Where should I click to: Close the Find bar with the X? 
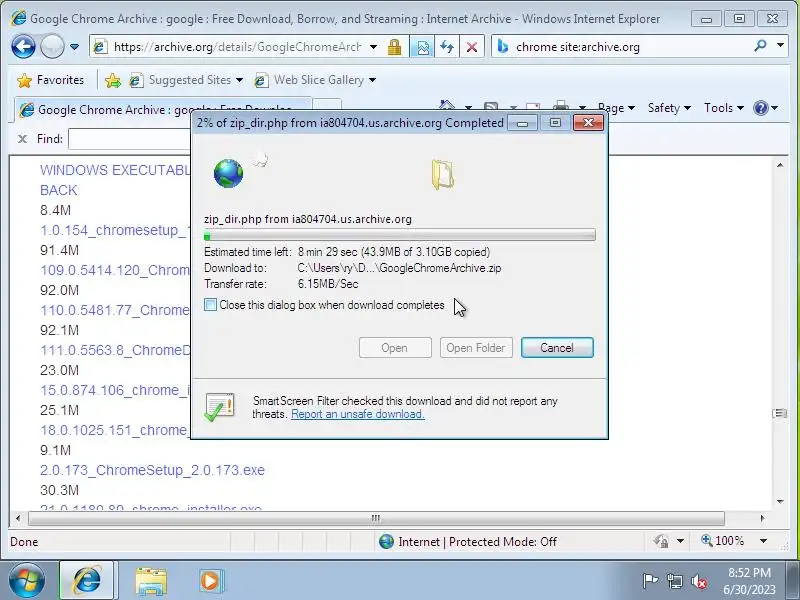click(x=22, y=139)
